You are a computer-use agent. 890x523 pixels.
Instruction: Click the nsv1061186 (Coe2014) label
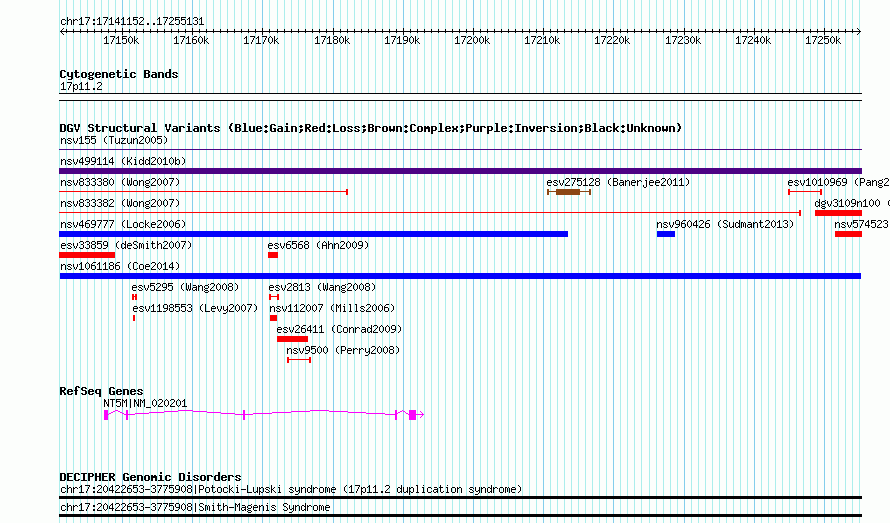(x=120, y=266)
